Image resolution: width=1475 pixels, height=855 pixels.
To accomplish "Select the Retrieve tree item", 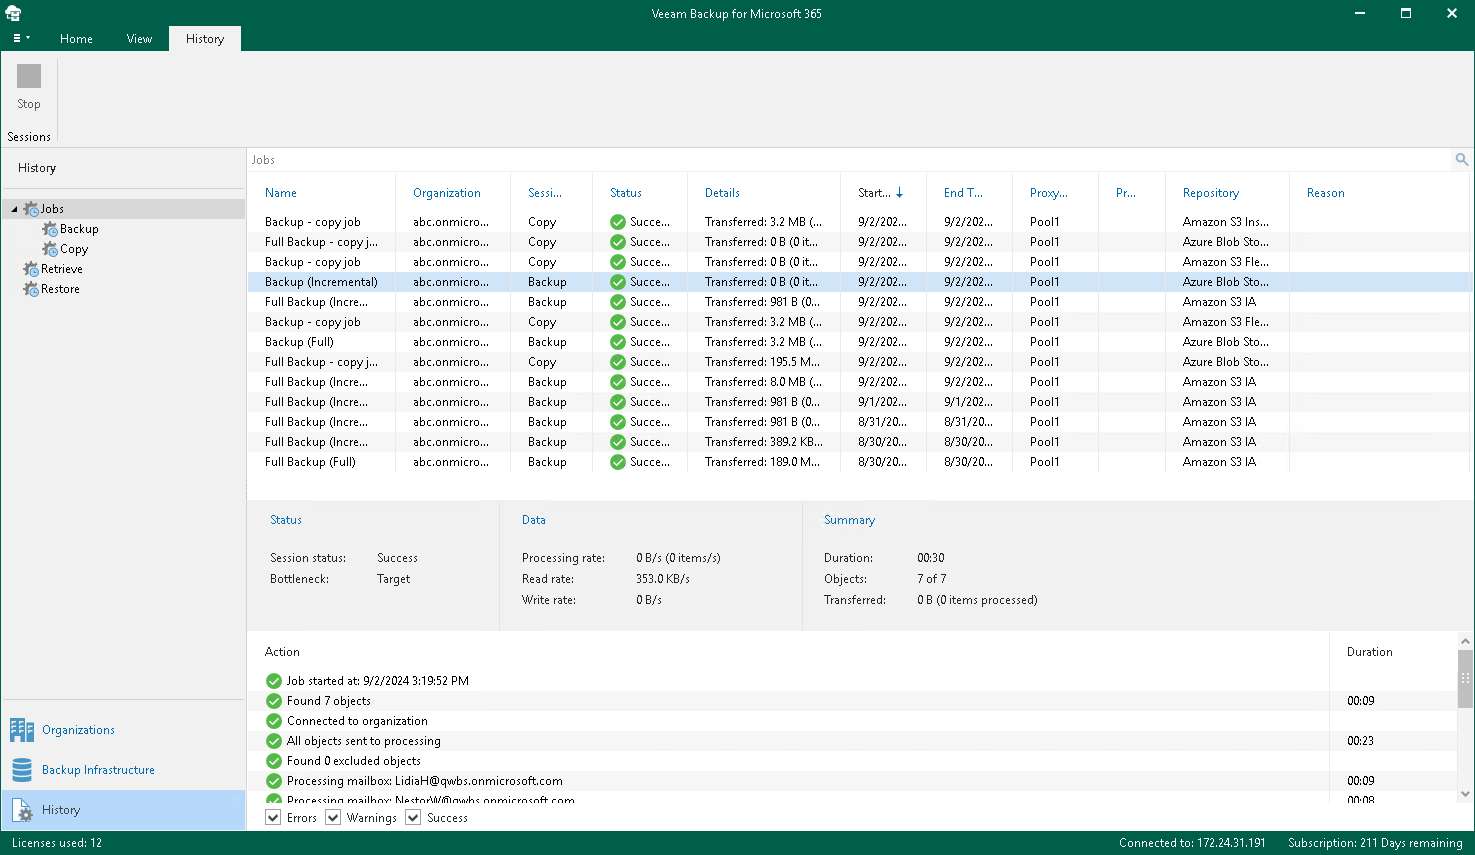I will point(62,269).
